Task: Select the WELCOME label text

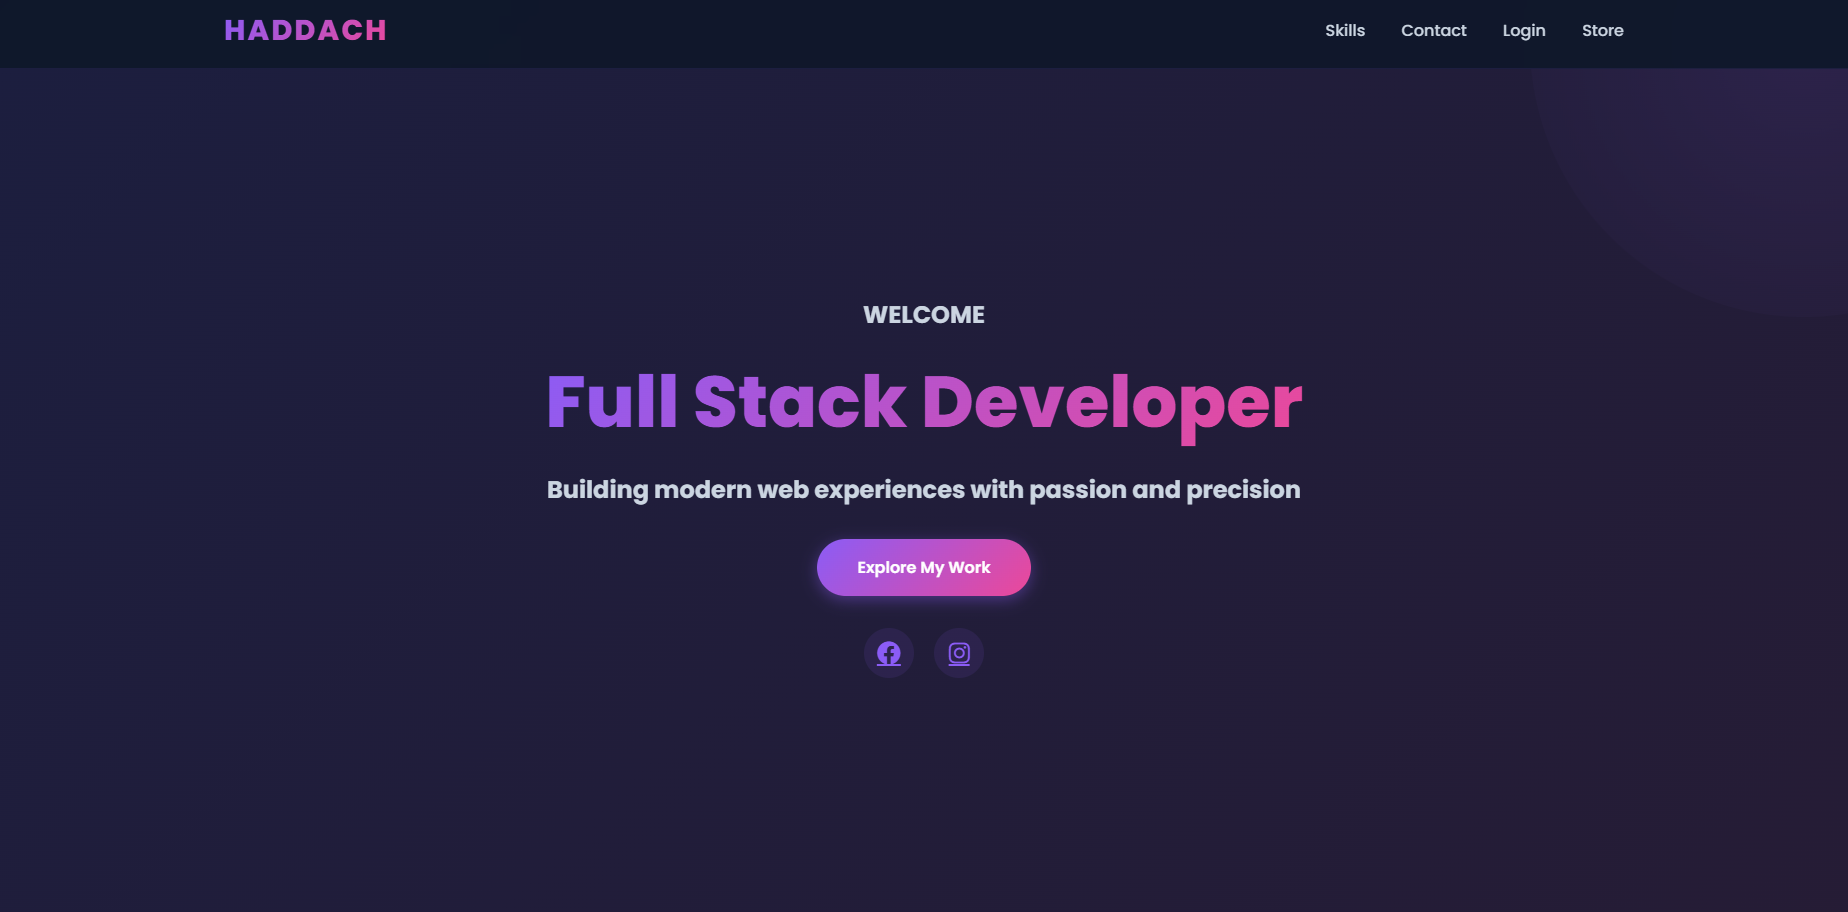Action: [923, 314]
